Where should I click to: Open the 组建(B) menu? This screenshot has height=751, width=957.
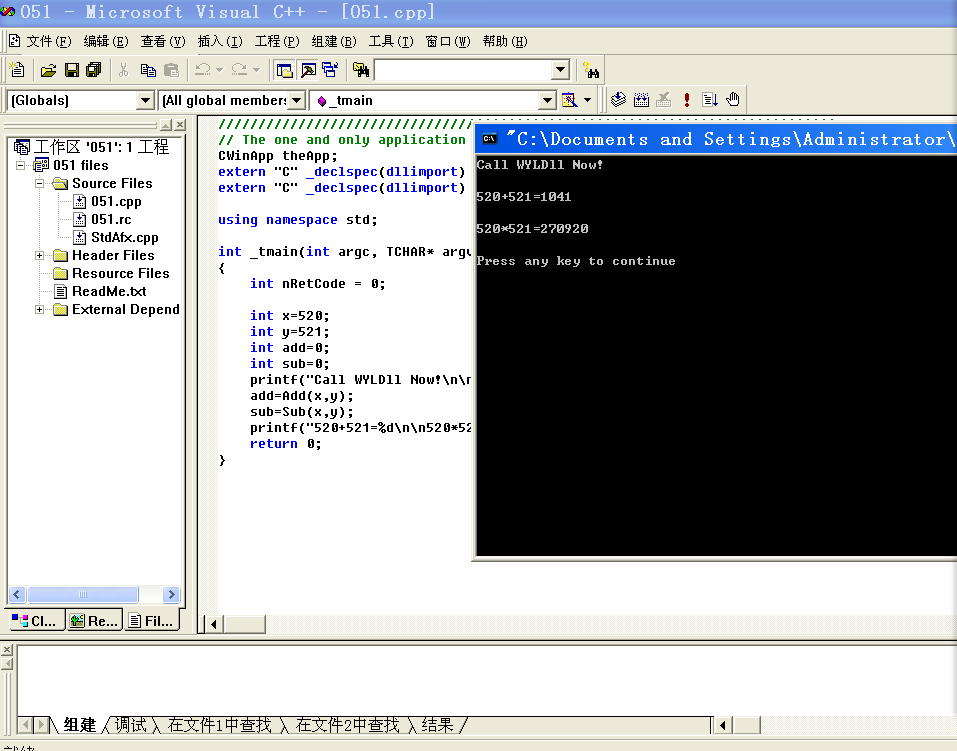tap(334, 42)
